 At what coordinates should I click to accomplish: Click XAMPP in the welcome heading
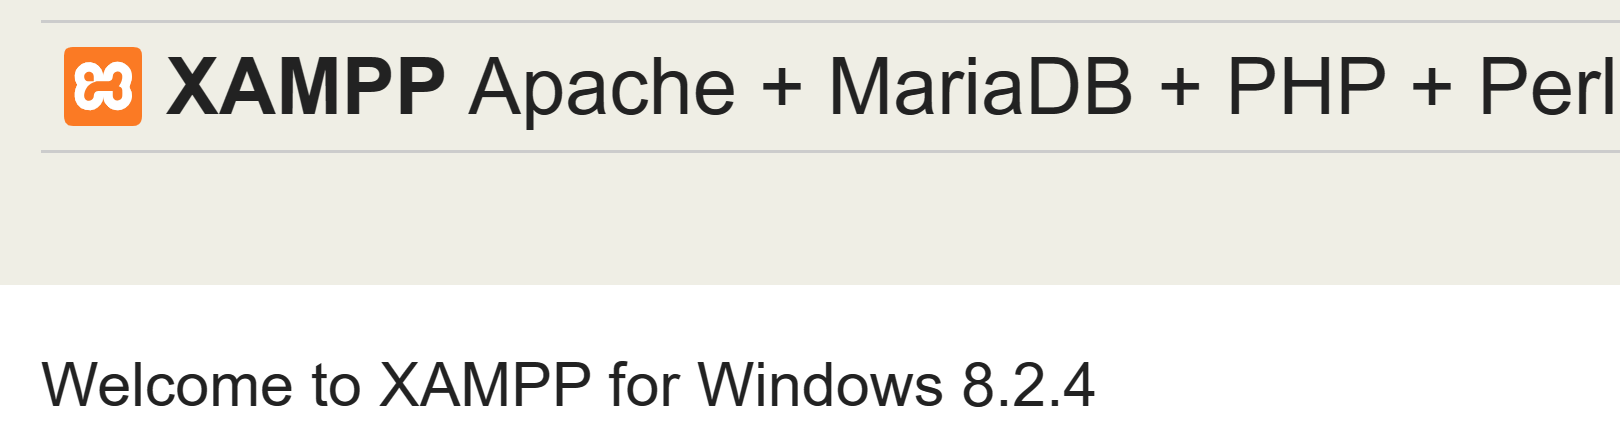coord(485,385)
